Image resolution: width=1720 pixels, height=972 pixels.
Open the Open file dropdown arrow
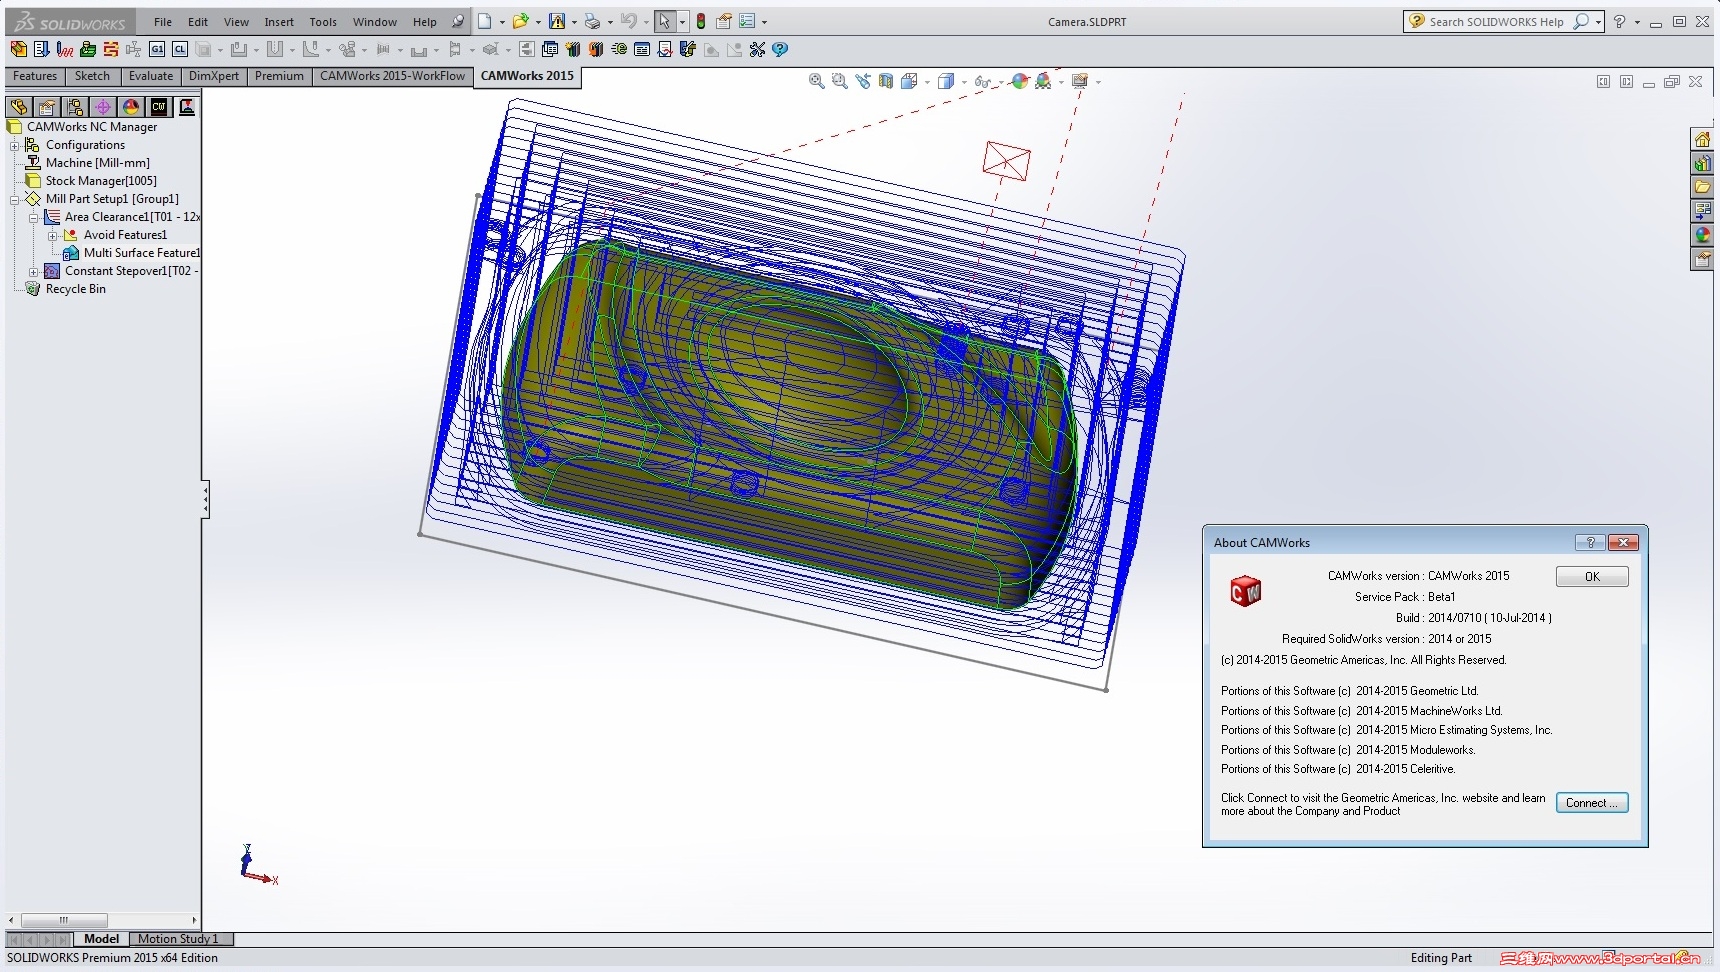pyautogui.click(x=538, y=22)
